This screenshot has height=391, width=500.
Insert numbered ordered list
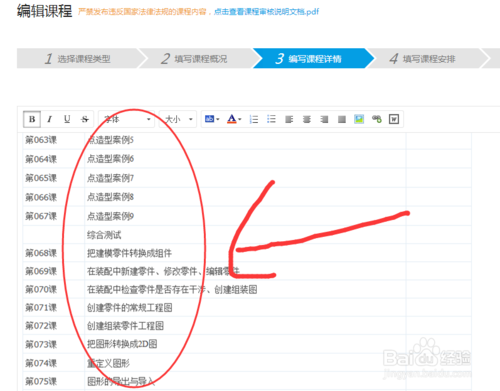(254, 119)
